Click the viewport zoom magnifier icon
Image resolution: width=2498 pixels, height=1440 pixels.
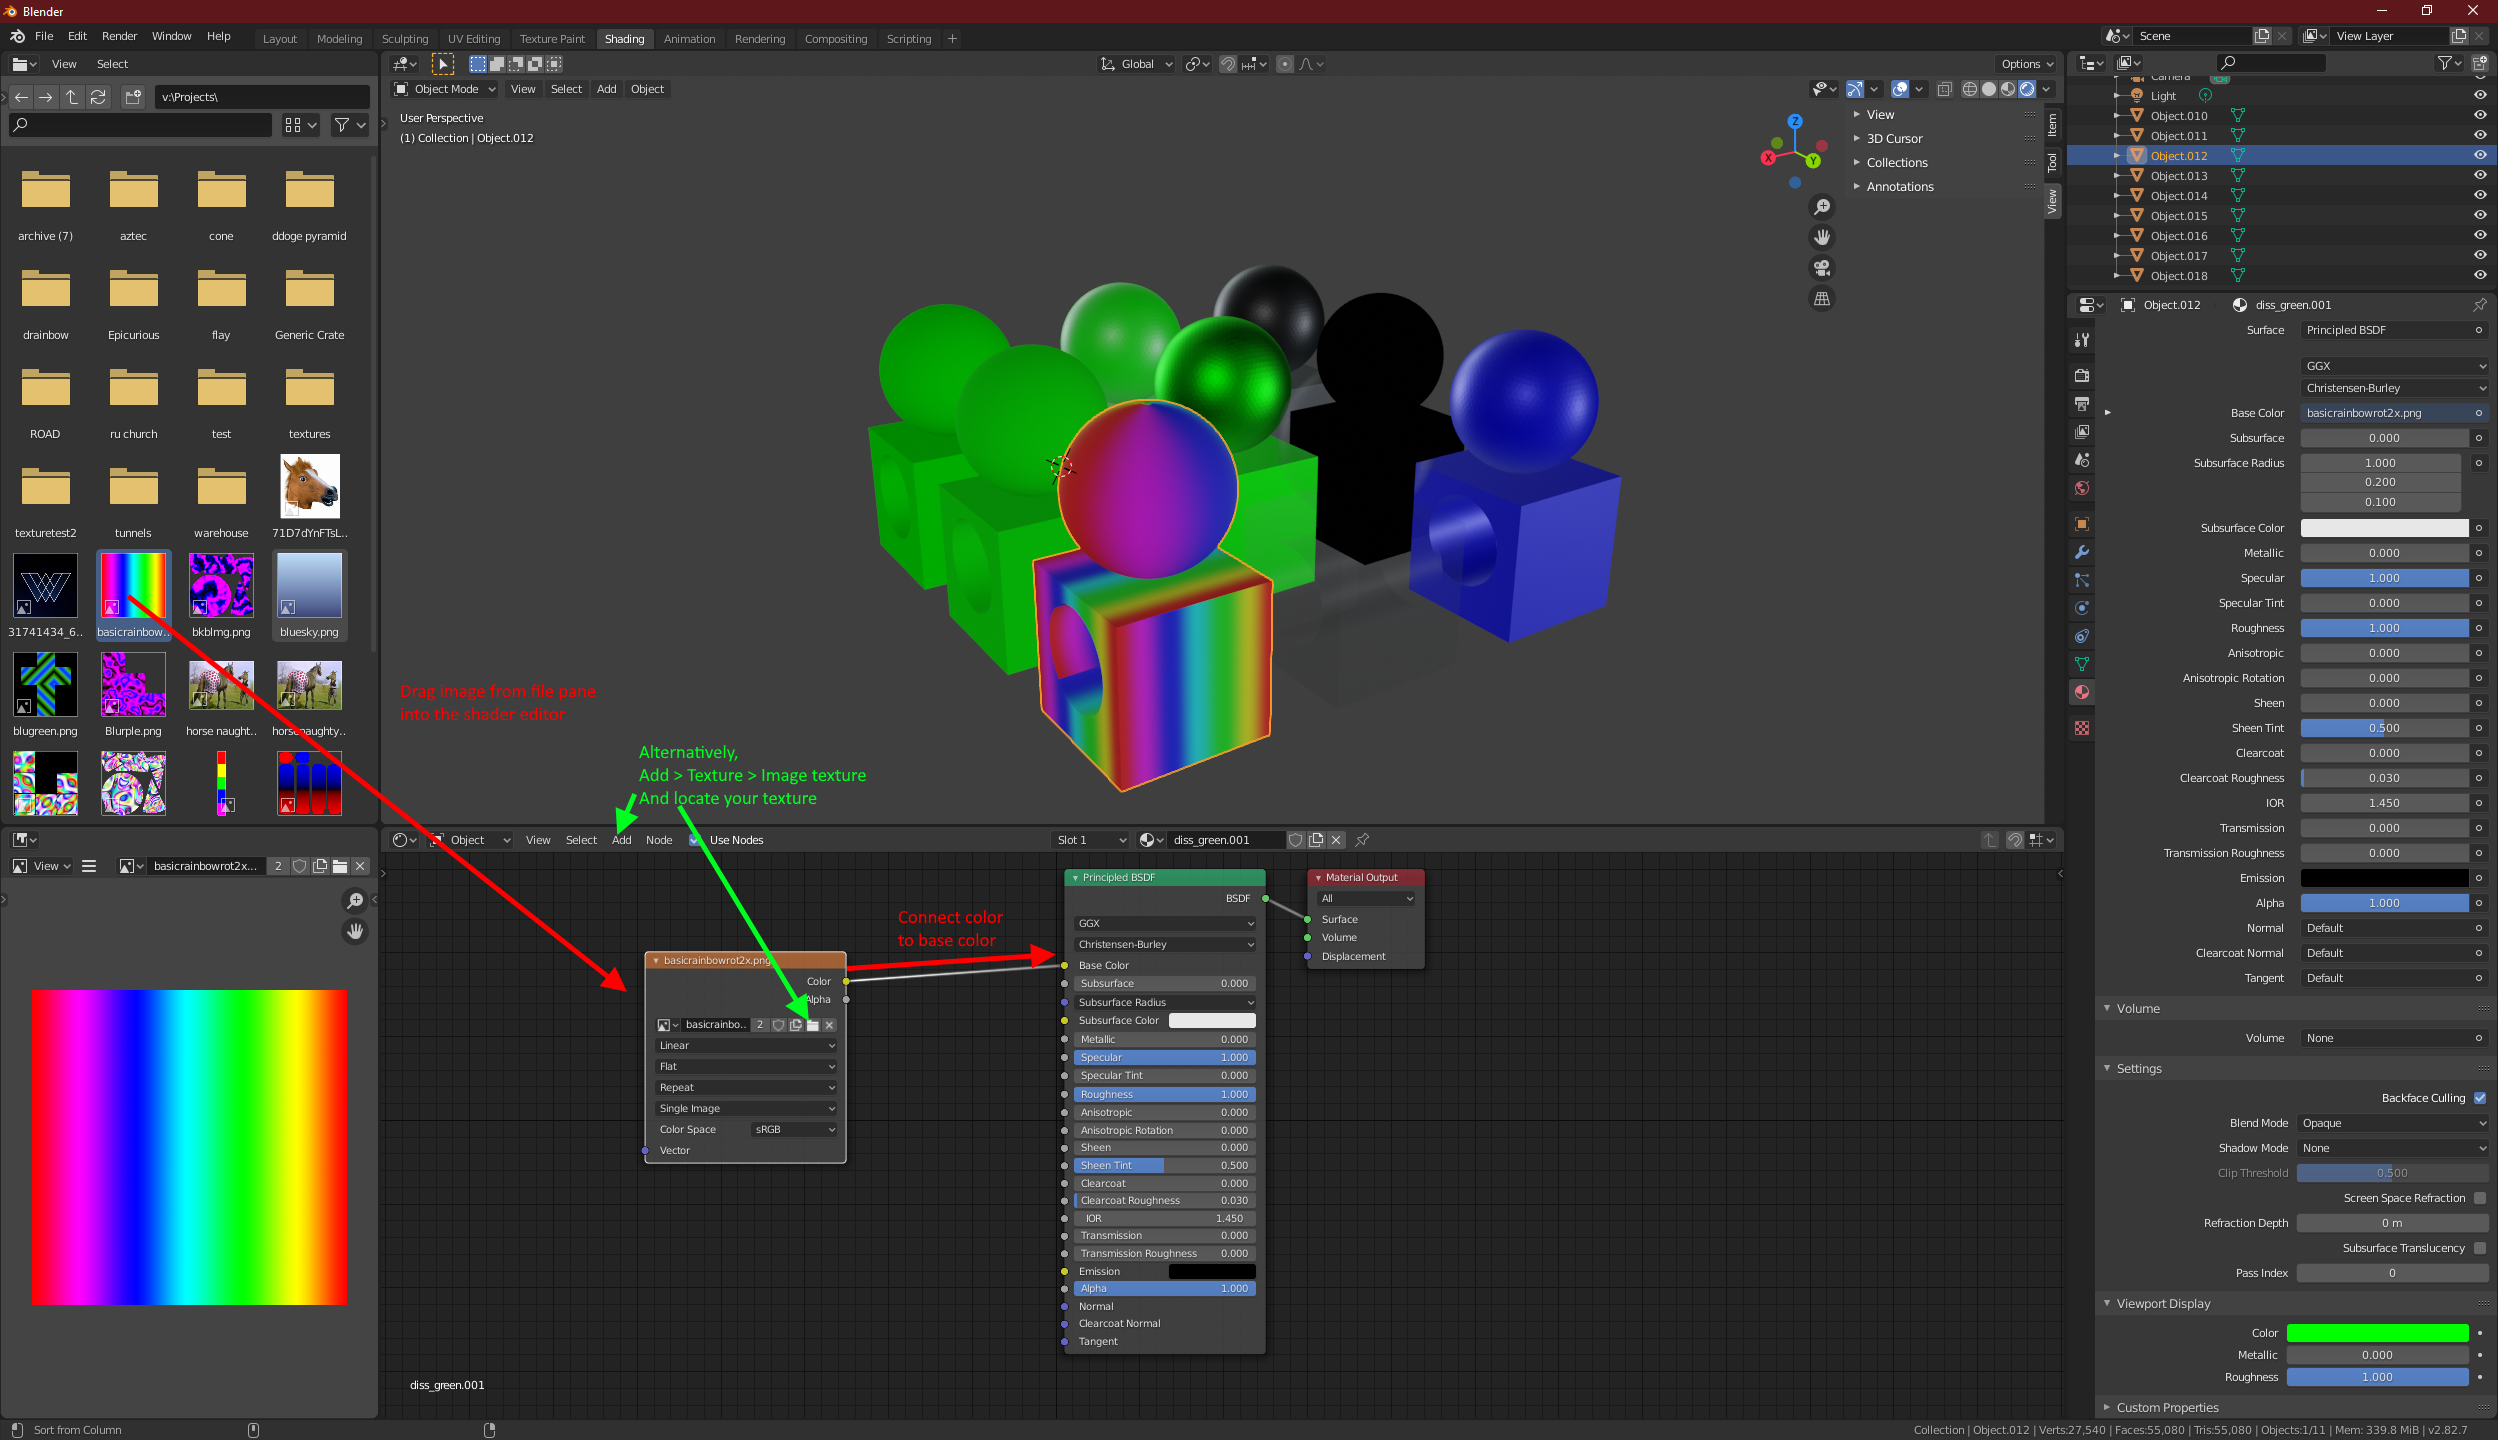[x=1822, y=207]
